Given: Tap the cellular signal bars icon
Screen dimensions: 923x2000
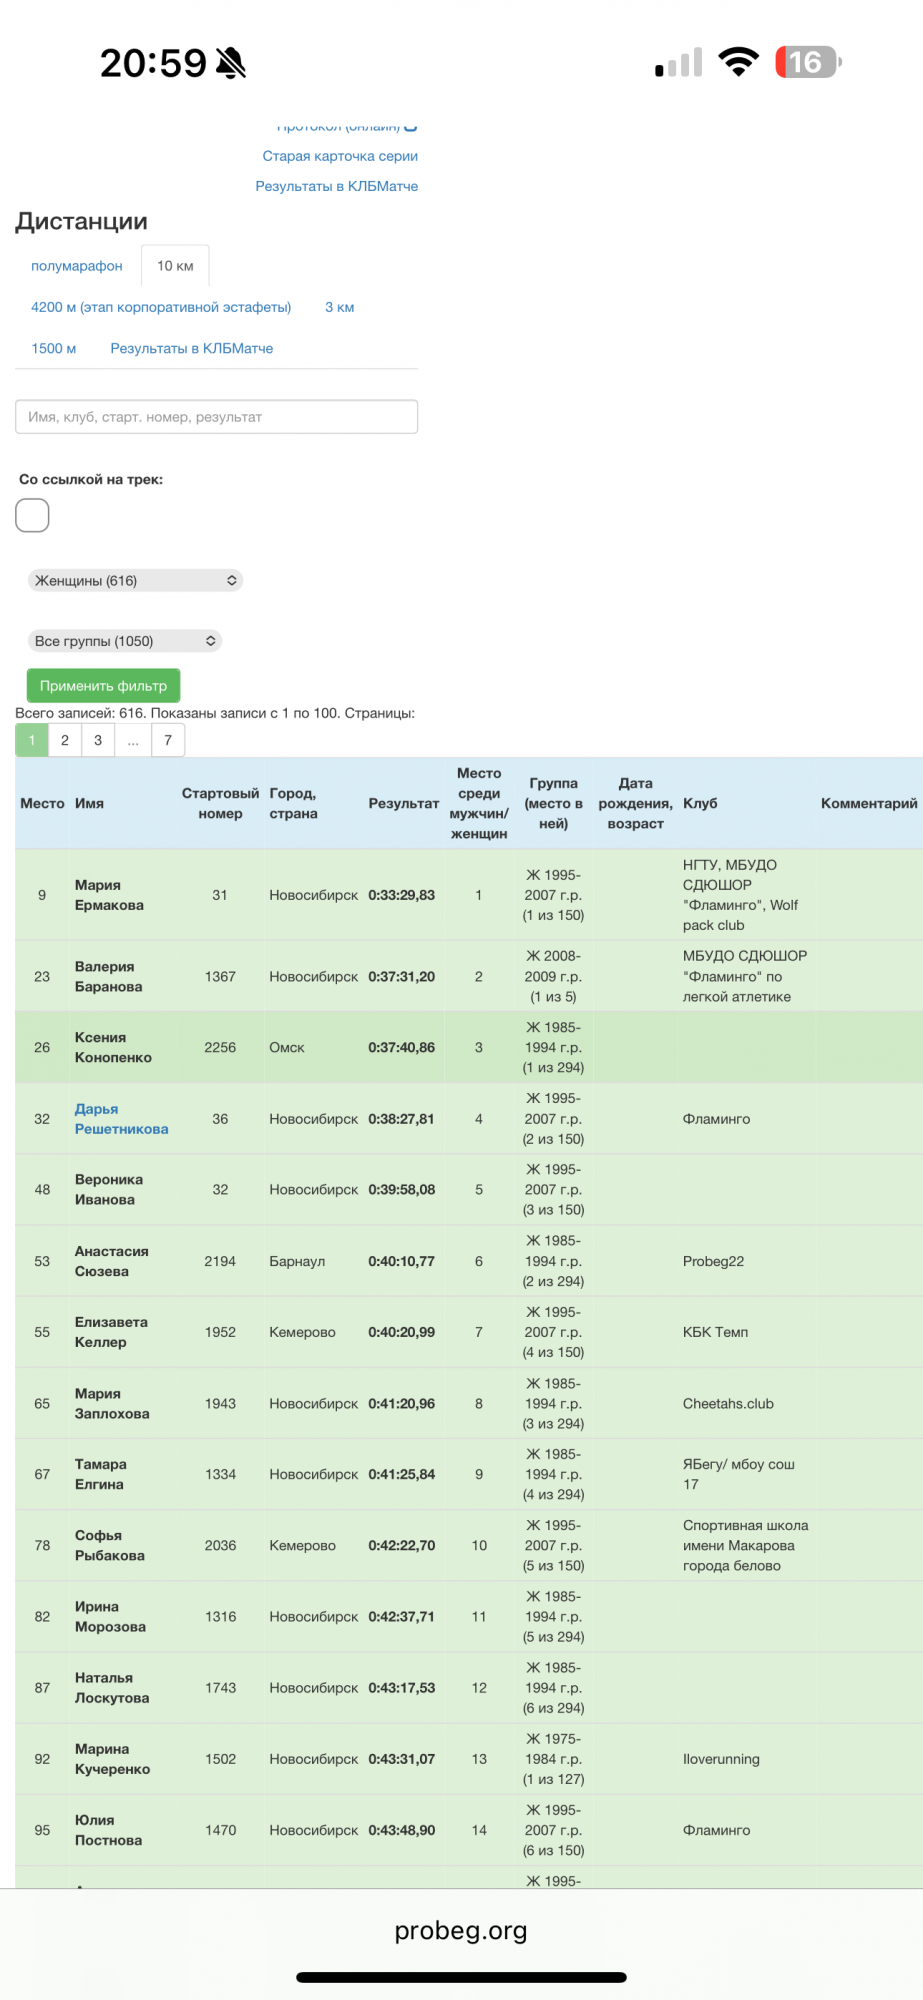Looking at the screenshot, I should pyautogui.click(x=678, y=63).
